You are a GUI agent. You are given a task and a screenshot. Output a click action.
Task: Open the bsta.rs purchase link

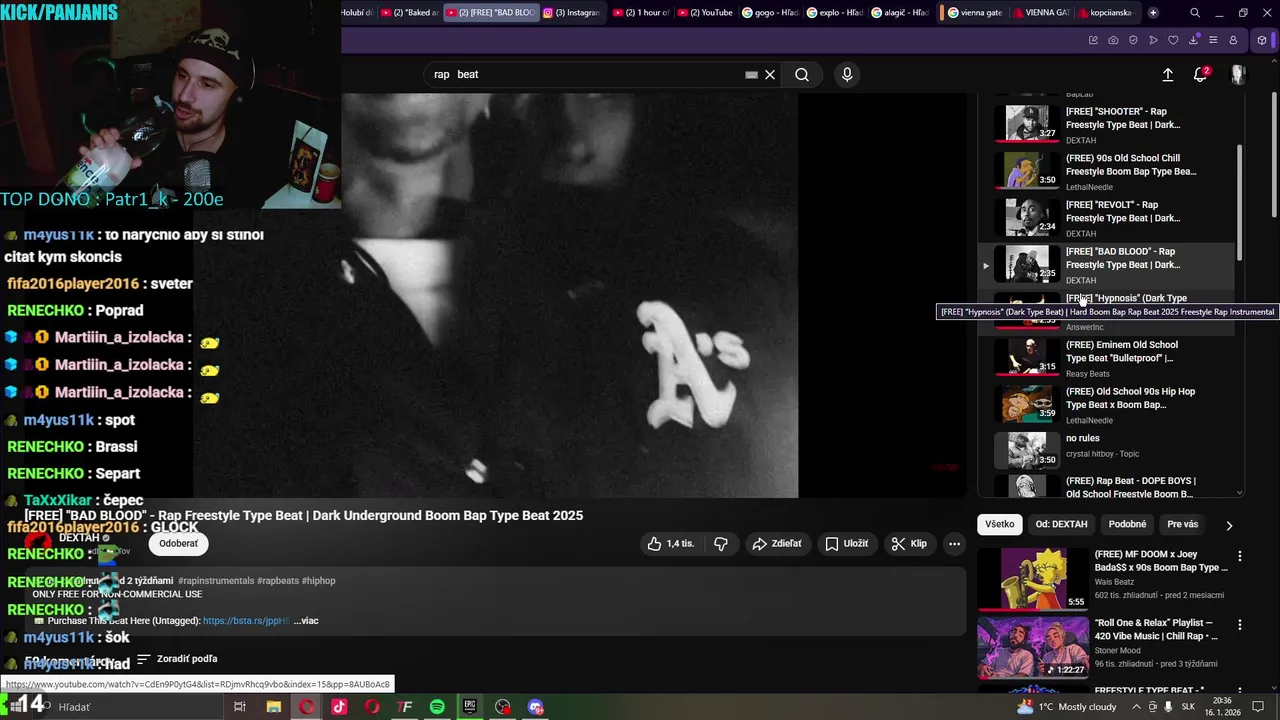tap(246, 621)
